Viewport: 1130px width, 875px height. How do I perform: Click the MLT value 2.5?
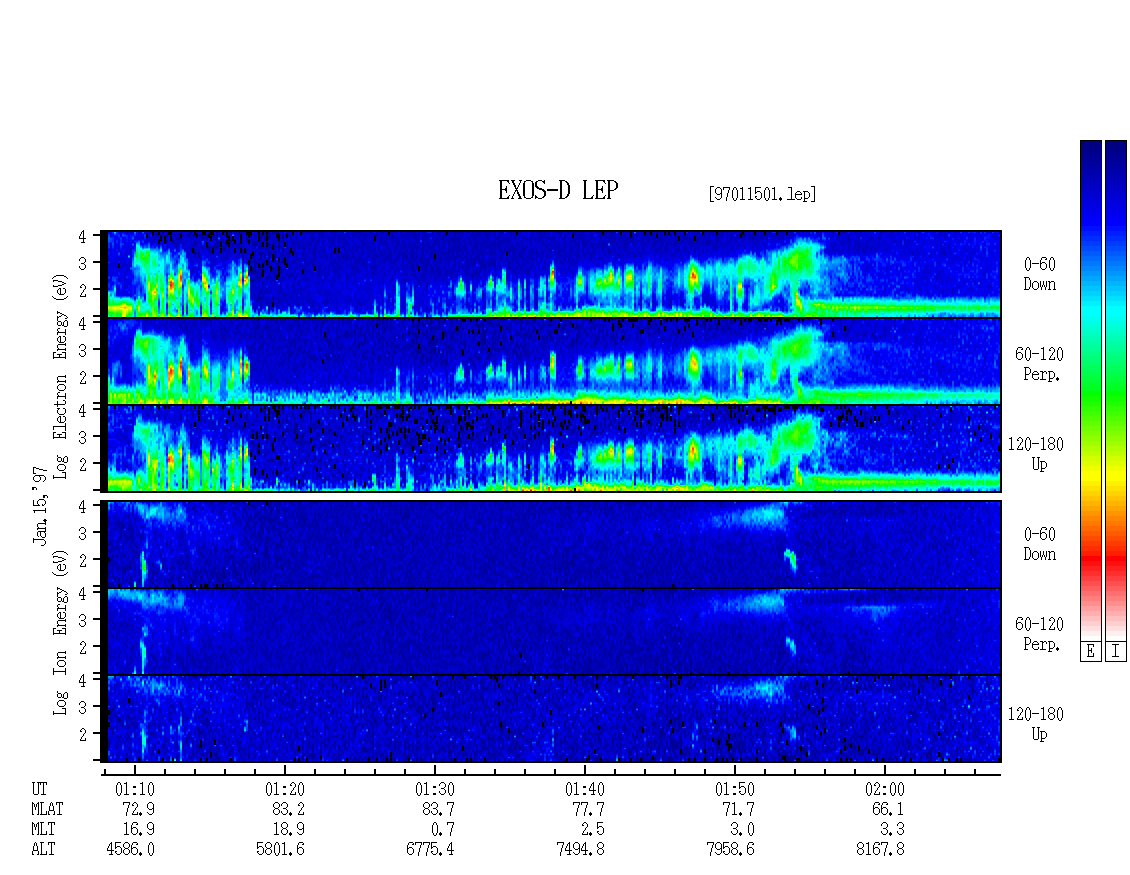tap(592, 830)
